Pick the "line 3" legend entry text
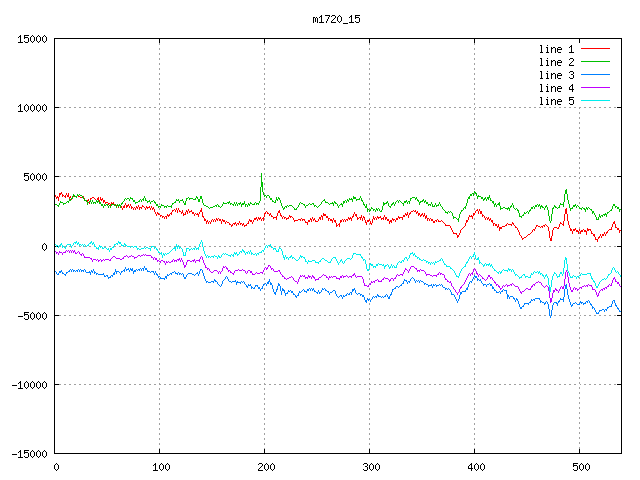 [x=556, y=75]
